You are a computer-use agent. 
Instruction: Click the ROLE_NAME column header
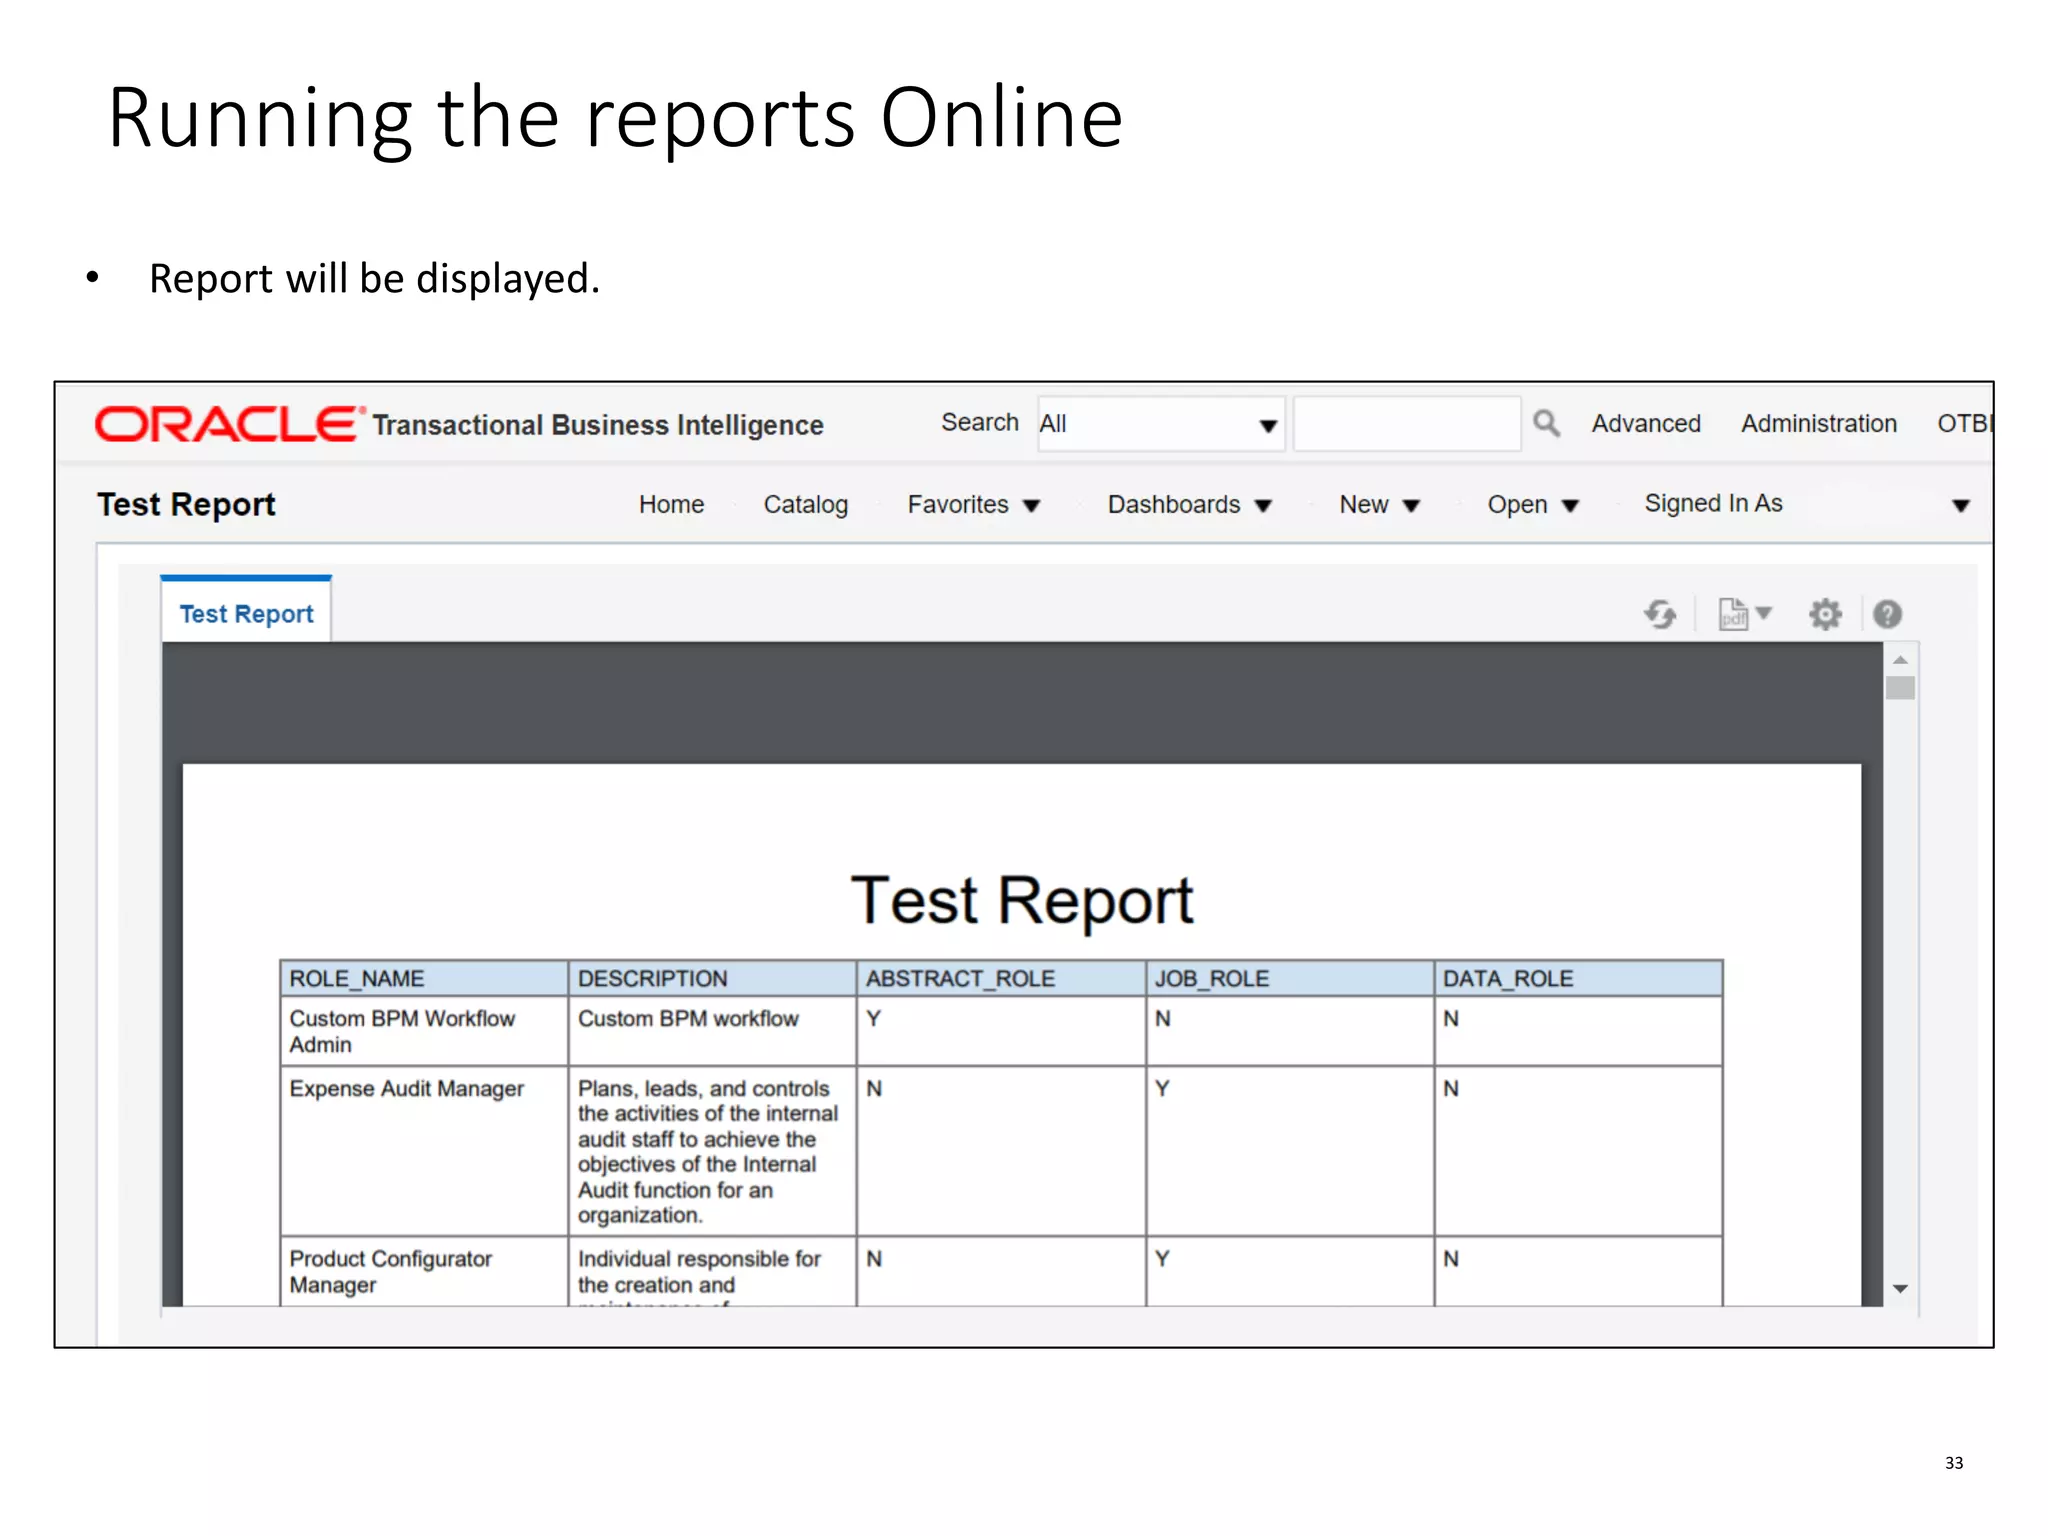coord(424,979)
